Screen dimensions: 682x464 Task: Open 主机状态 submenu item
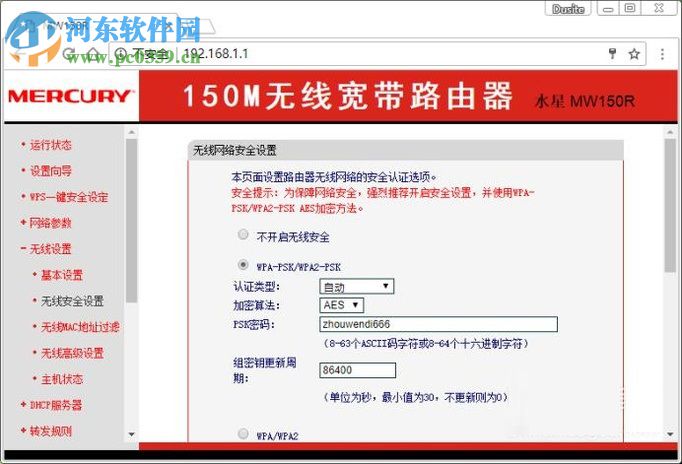tap(62, 379)
